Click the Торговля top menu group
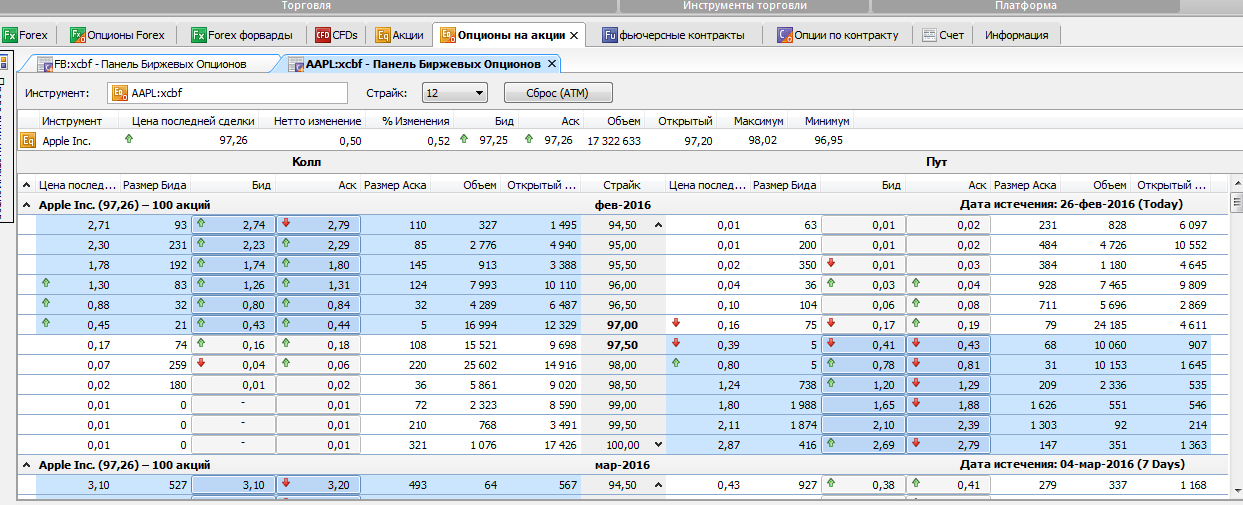This screenshot has height=505, width=1243. (x=306, y=6)
